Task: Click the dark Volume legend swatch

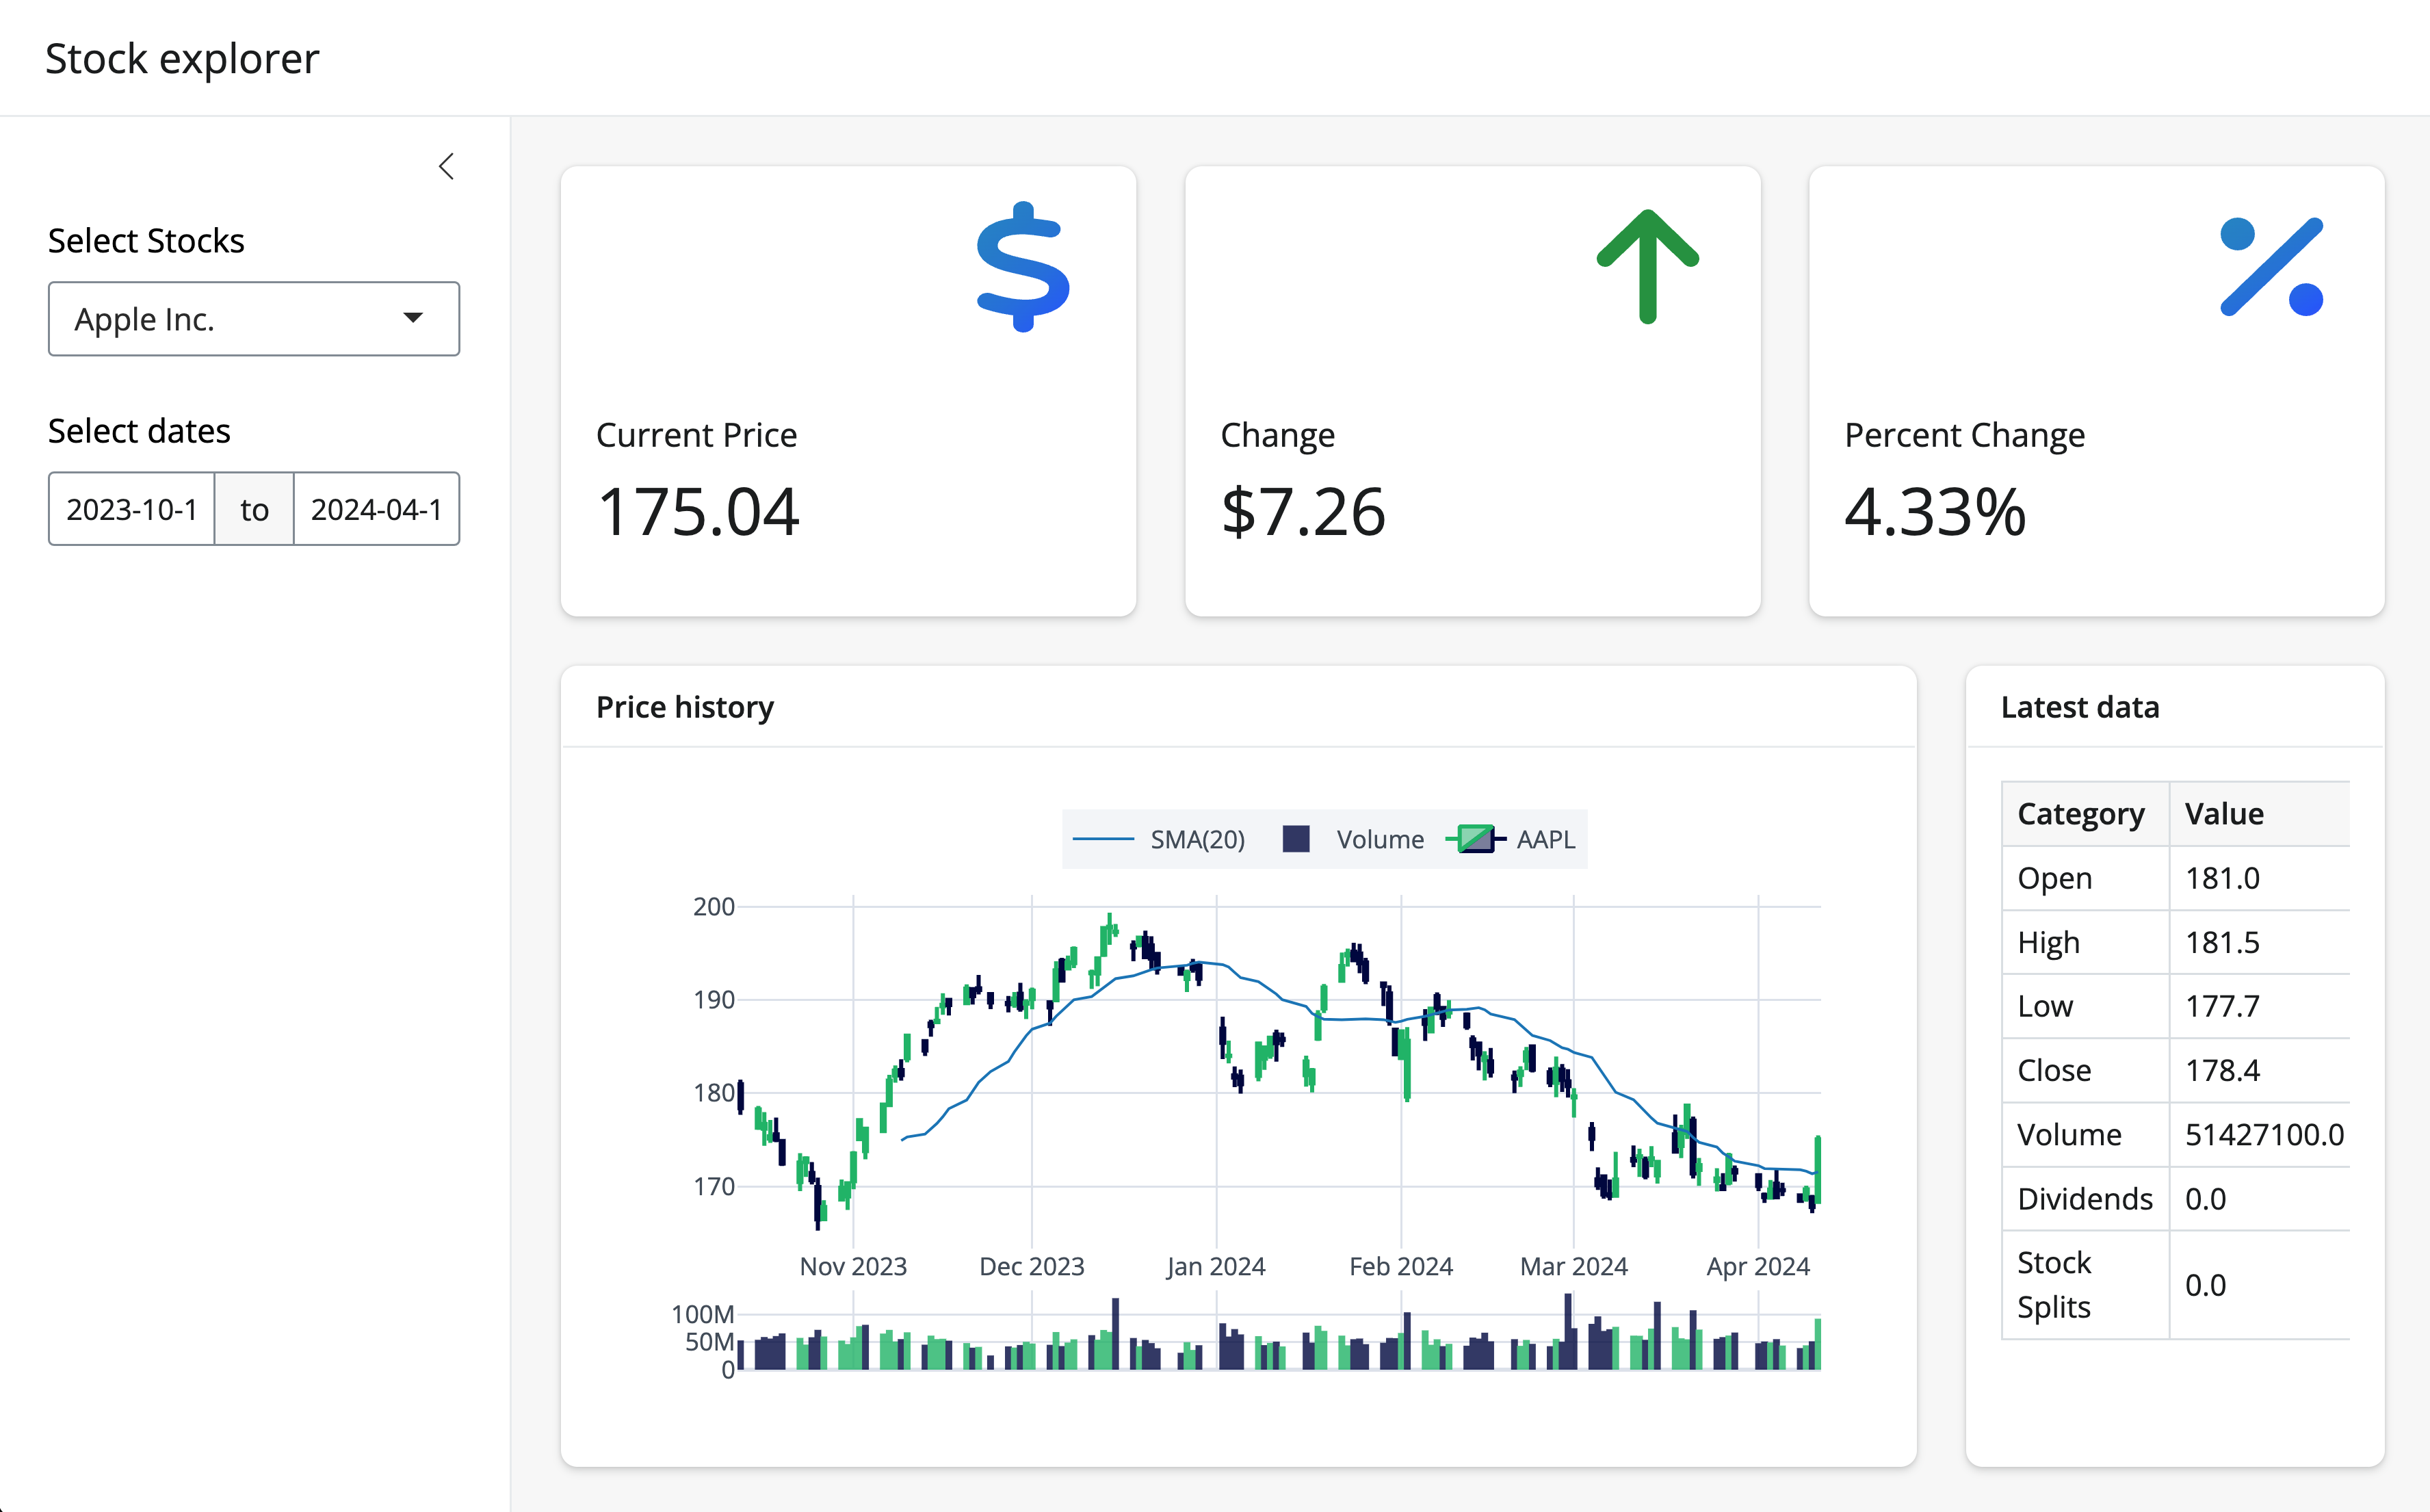Action: coord(1296,839)
